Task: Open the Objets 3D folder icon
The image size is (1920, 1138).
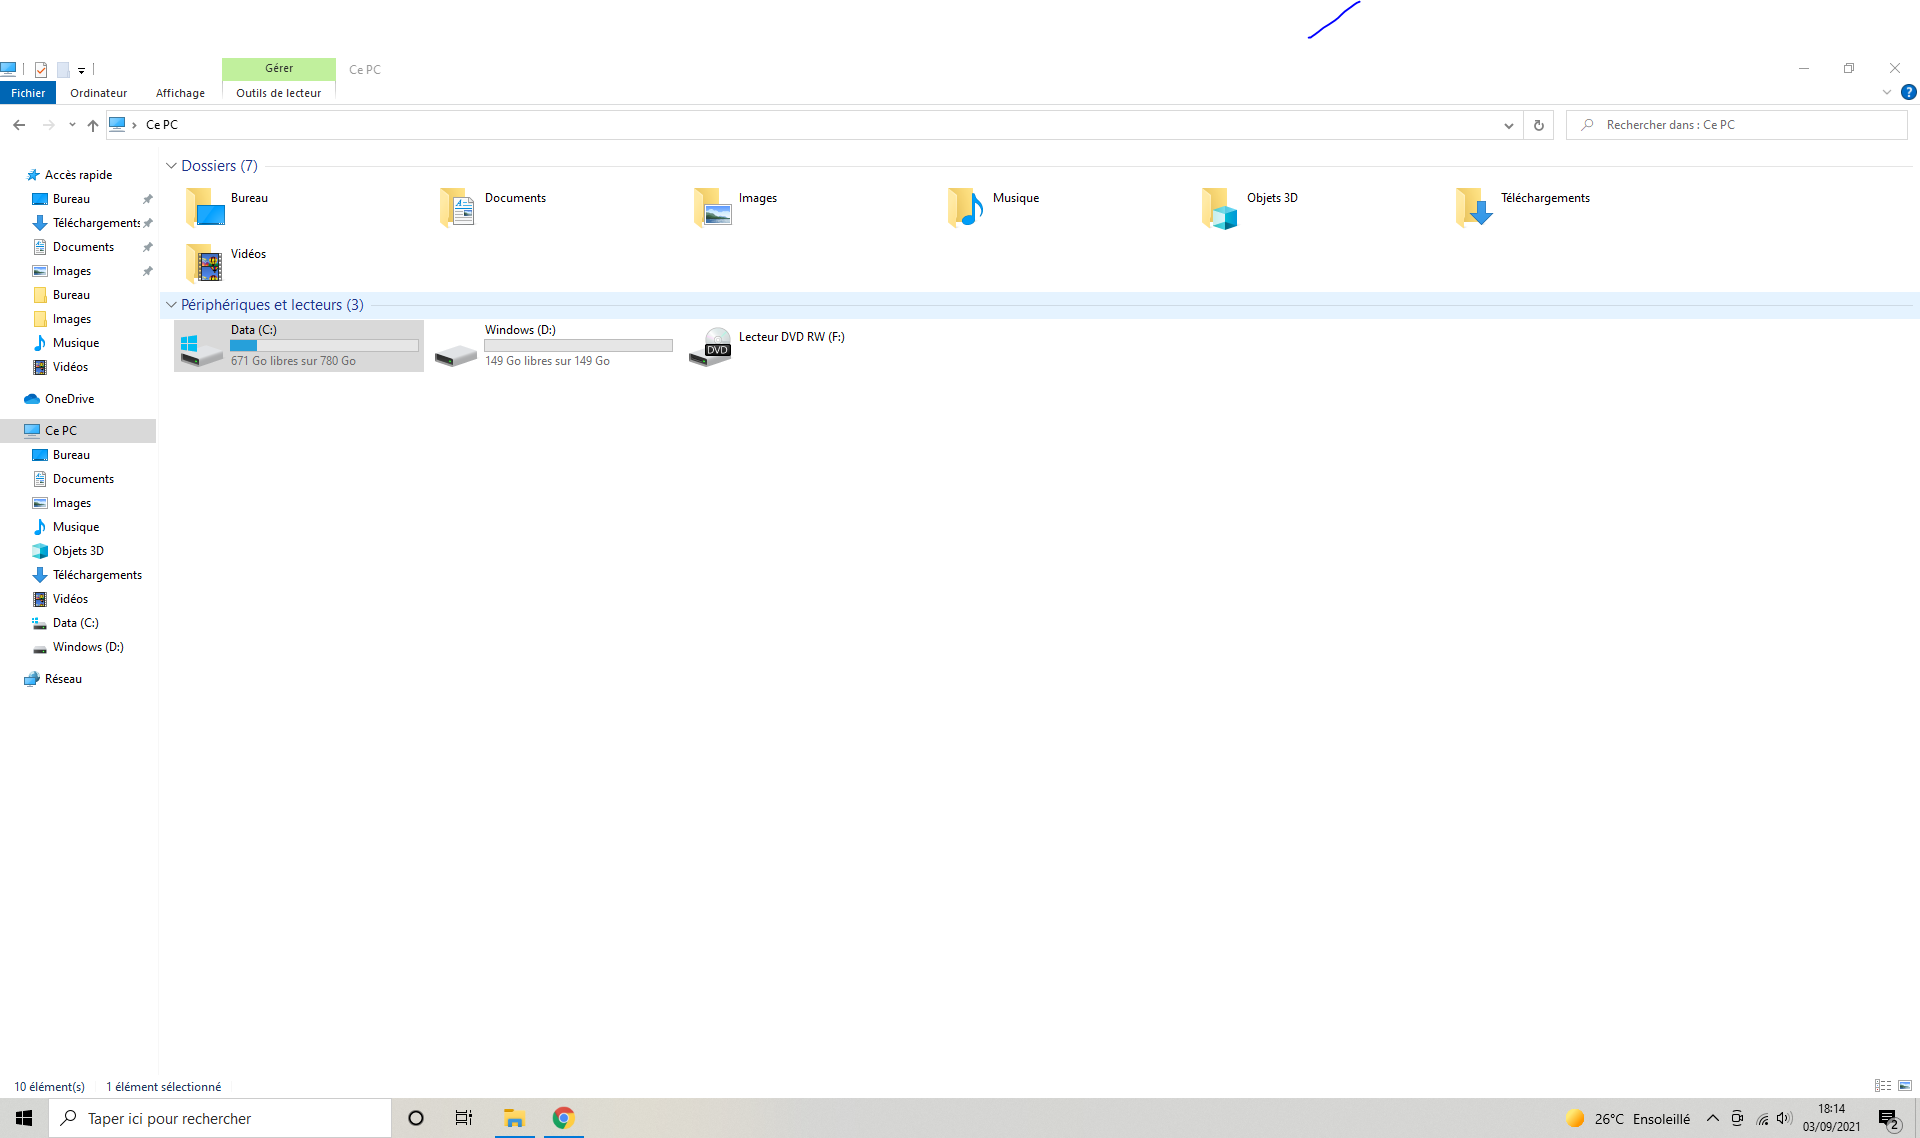Action: pyautogui.click(x=1219, y=208)
